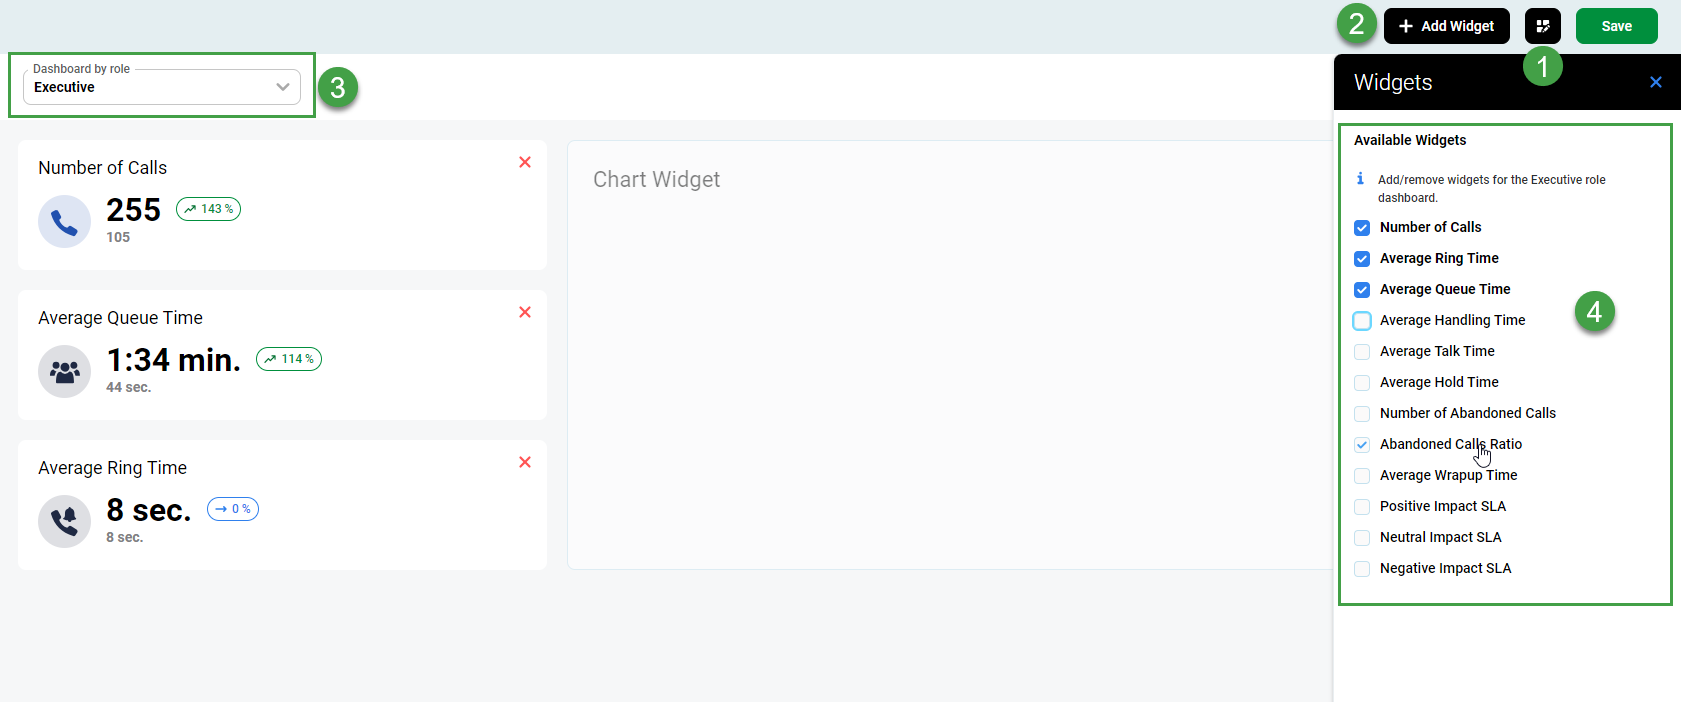Open the widget edit icon beside Save

point(1543,25)
